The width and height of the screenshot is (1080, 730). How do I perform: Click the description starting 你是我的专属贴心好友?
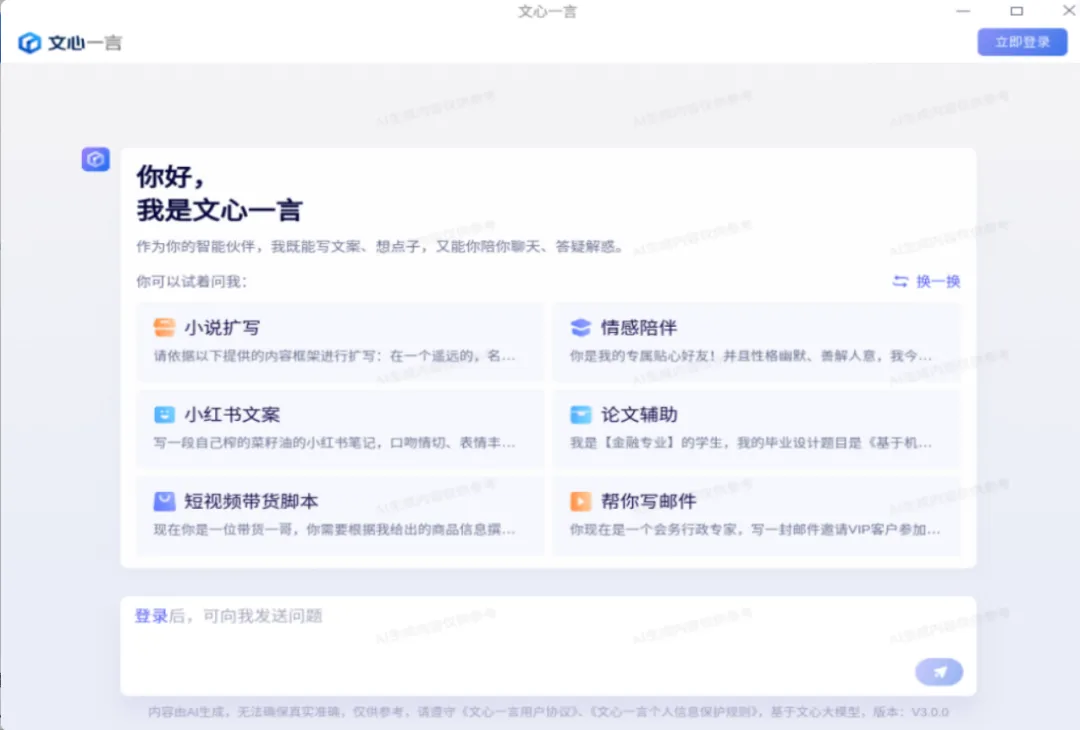click(751, 356)
